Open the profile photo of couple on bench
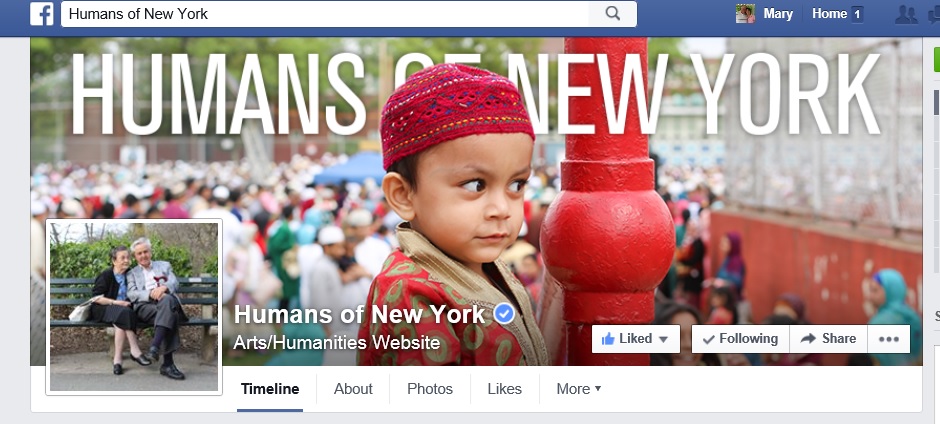The image size is (940, 424). pos(134,306)
